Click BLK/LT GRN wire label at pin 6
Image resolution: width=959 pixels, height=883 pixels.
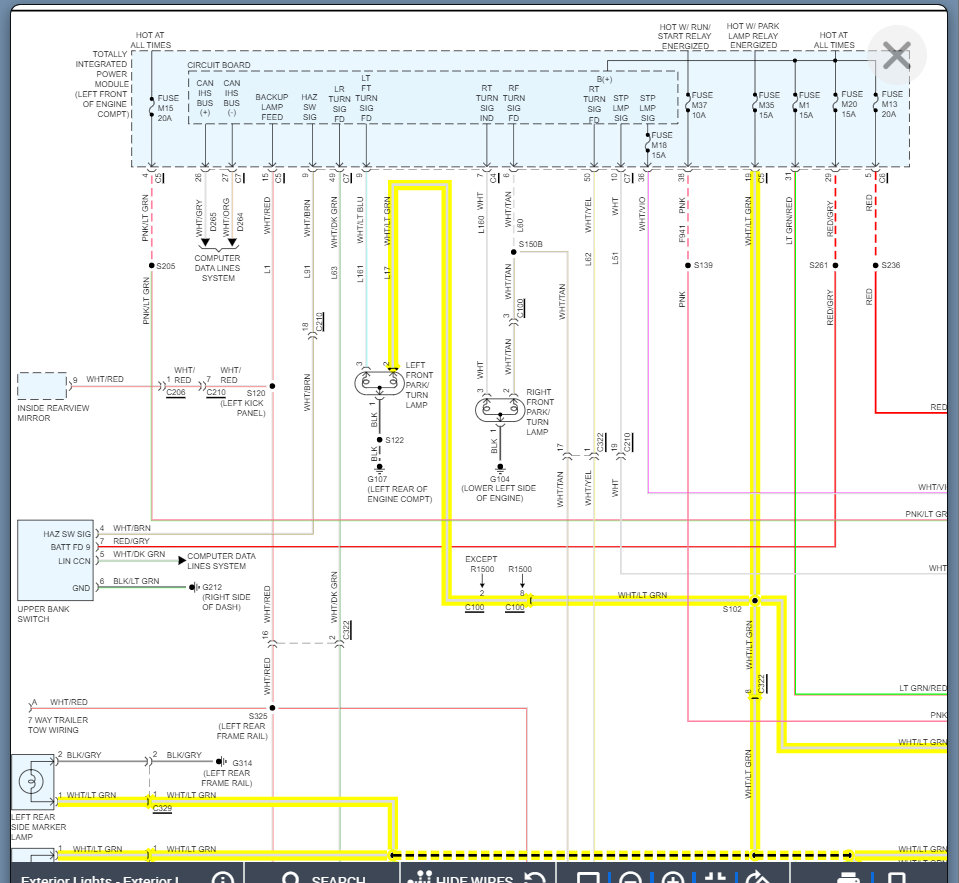click(x=136, y=581)
